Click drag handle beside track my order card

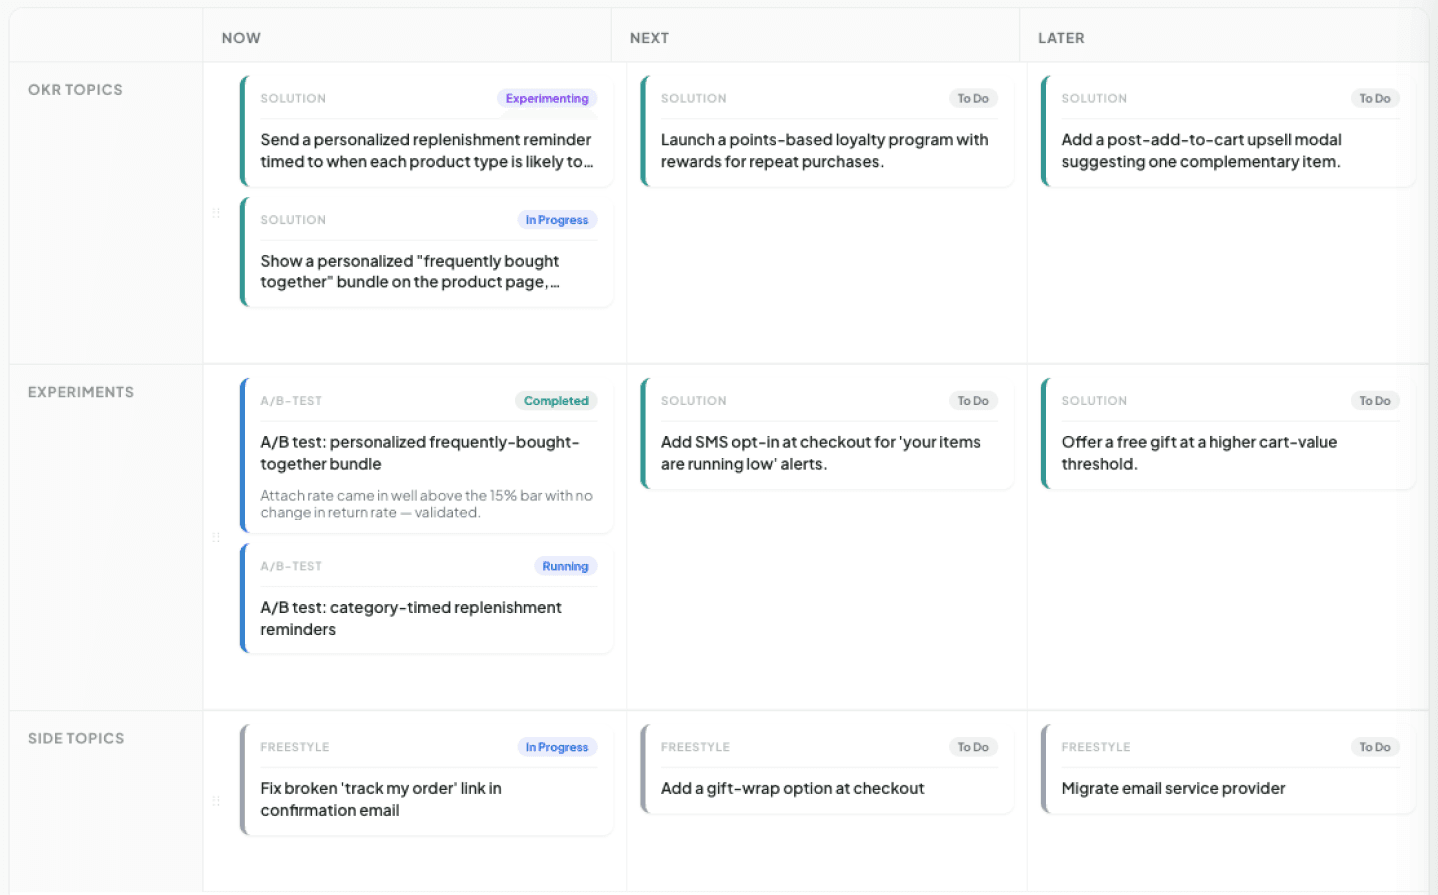(x=216, y=801)
